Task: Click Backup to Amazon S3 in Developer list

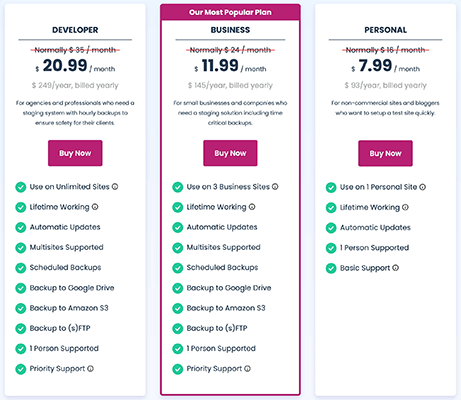Action: [69, 308]
